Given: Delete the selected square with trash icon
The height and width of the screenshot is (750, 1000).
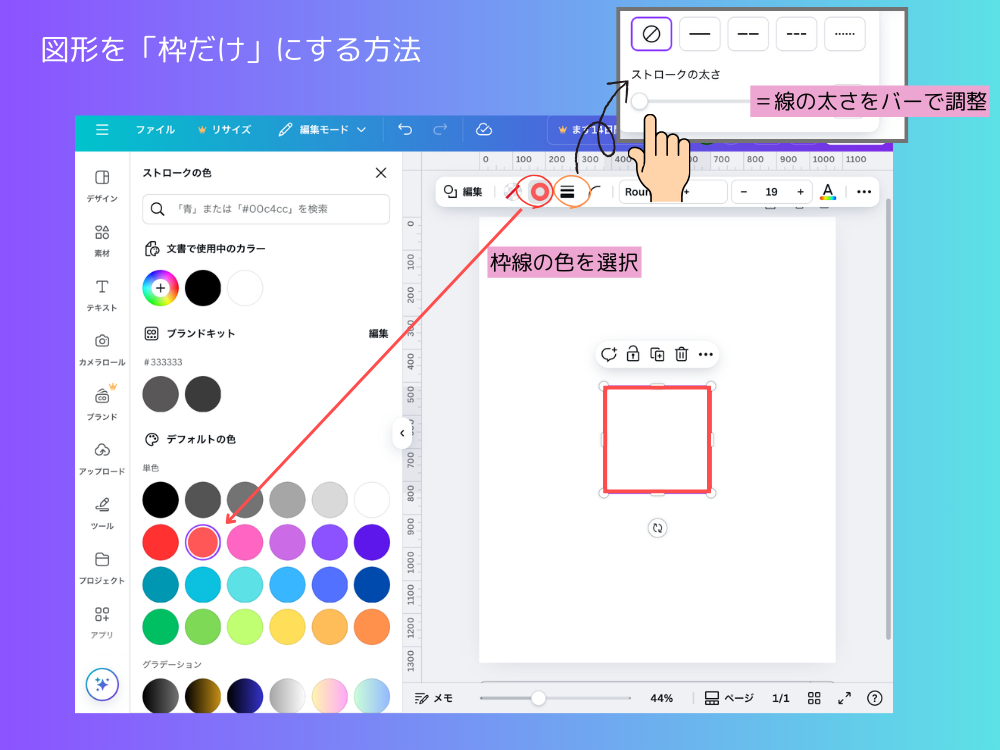Looking at the screenshot, I should [x=681, y=354].
